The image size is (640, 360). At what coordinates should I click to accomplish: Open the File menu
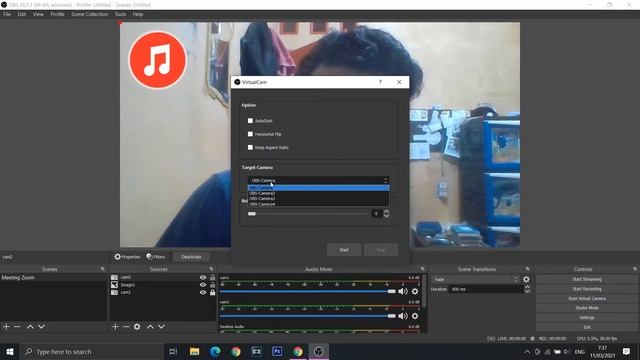[x=7, y=14]
